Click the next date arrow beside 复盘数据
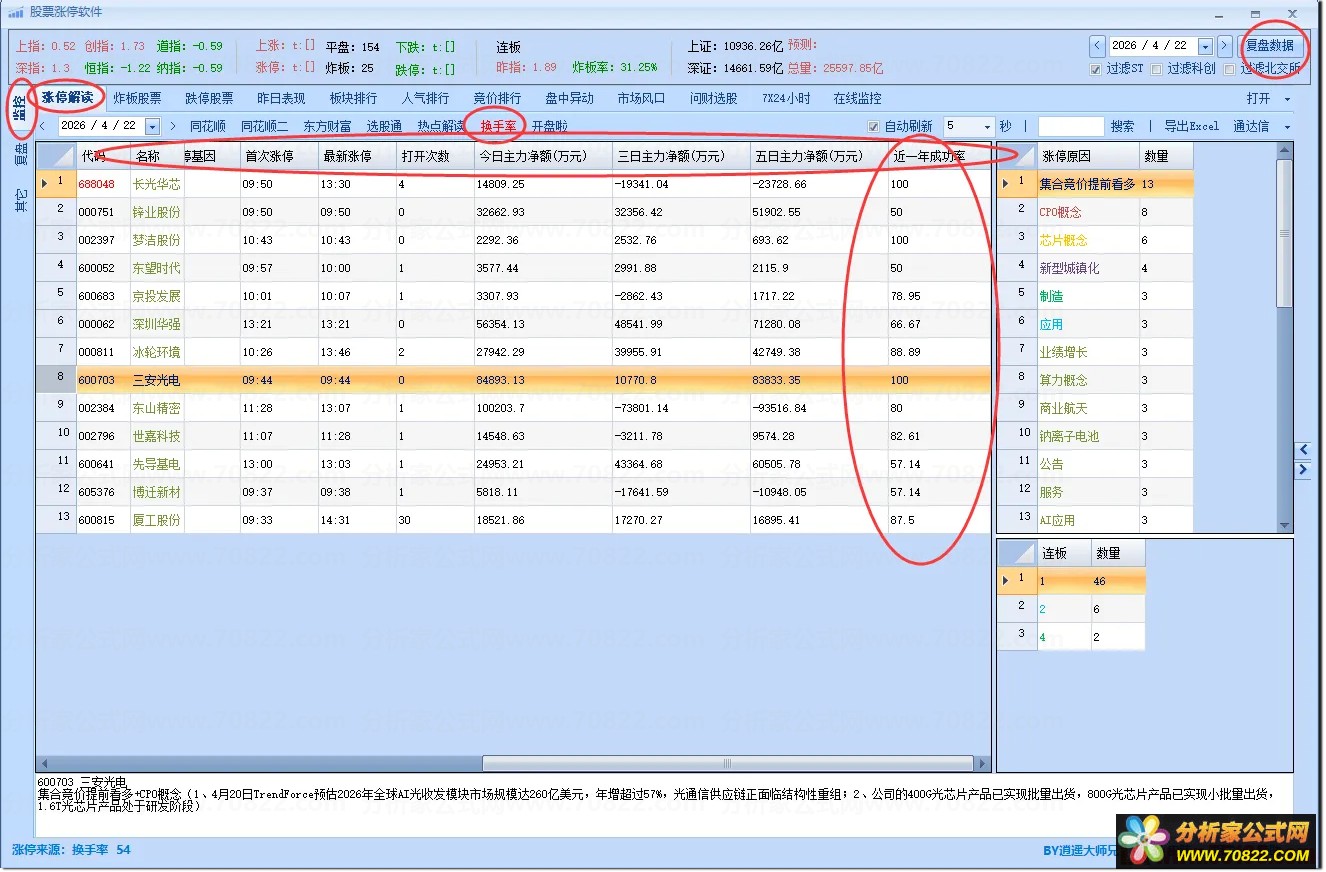The image size is (1326, 872). pyautogui.click(x=1225, y=46)
